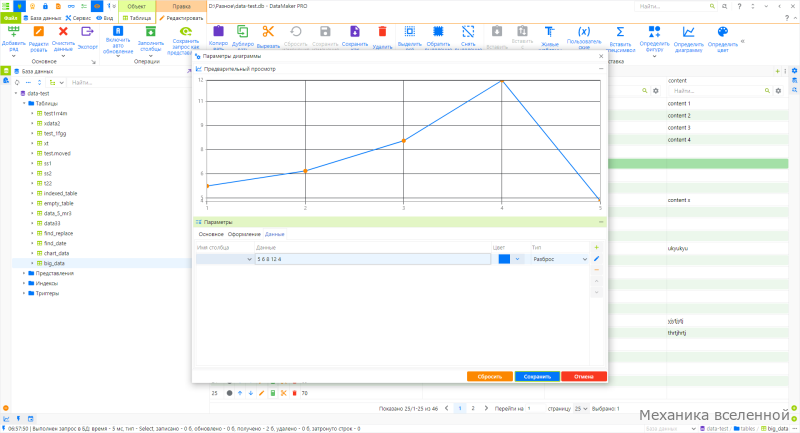Screen dimensions: 800x433
Task: Go to page 2 in pagination
Action: [473, 409]
